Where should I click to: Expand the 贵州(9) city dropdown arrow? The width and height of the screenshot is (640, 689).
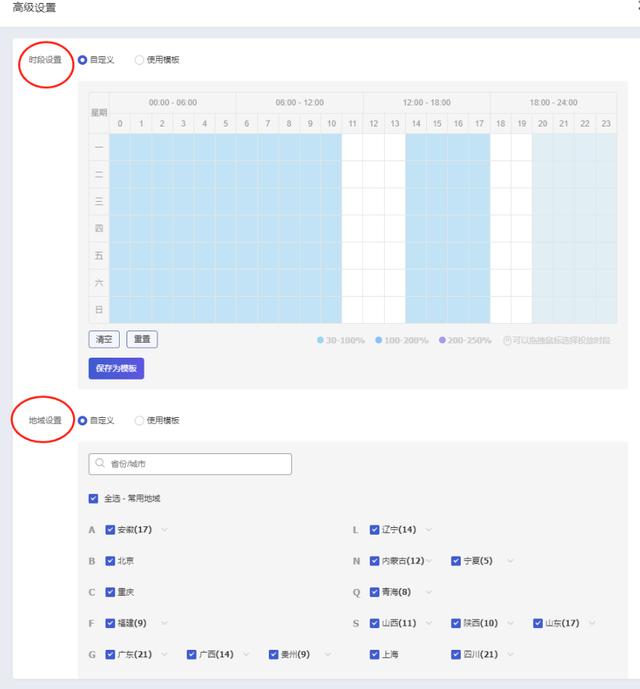pyautogui.click(x=327, y=654)
